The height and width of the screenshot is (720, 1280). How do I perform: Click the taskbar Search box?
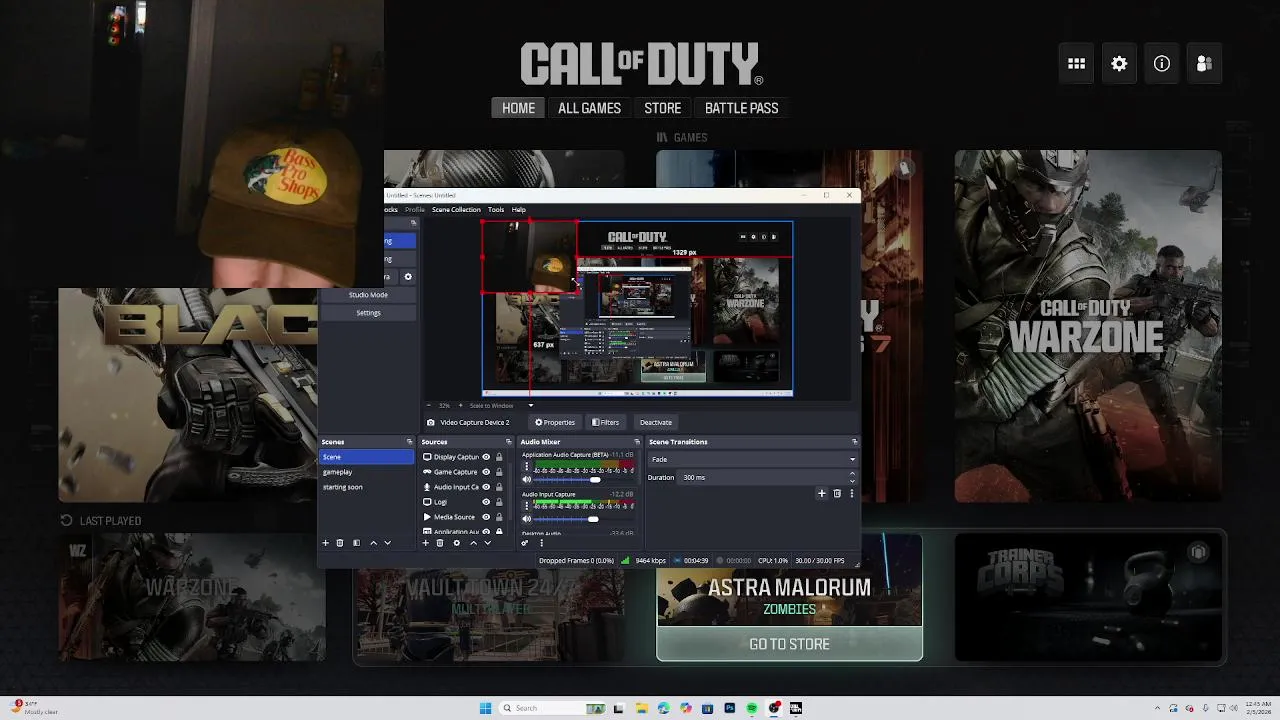(x=553, y=708)
